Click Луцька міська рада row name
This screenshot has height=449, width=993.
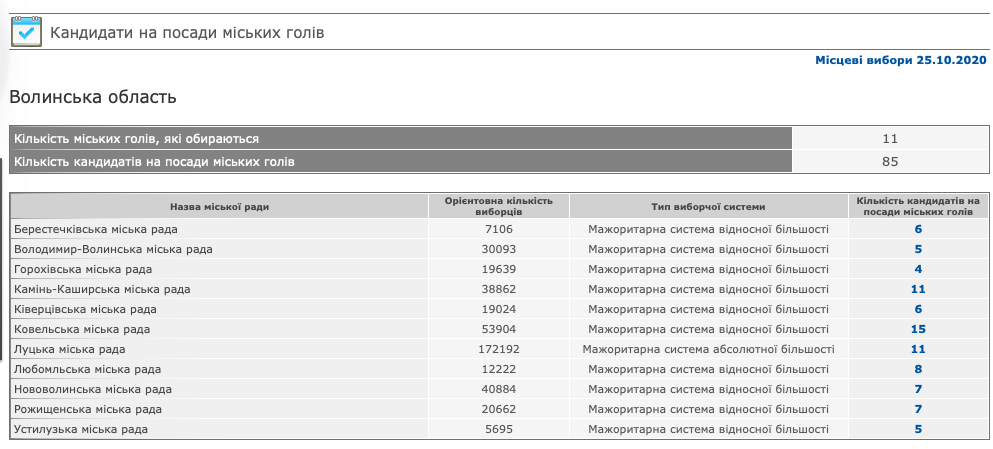coord(70,349)
